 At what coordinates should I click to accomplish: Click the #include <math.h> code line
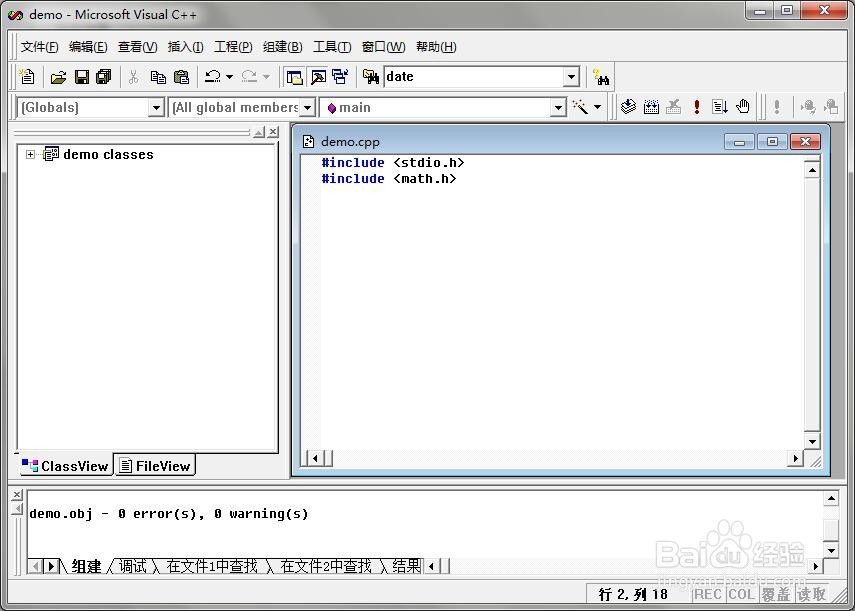coord(388,179)
